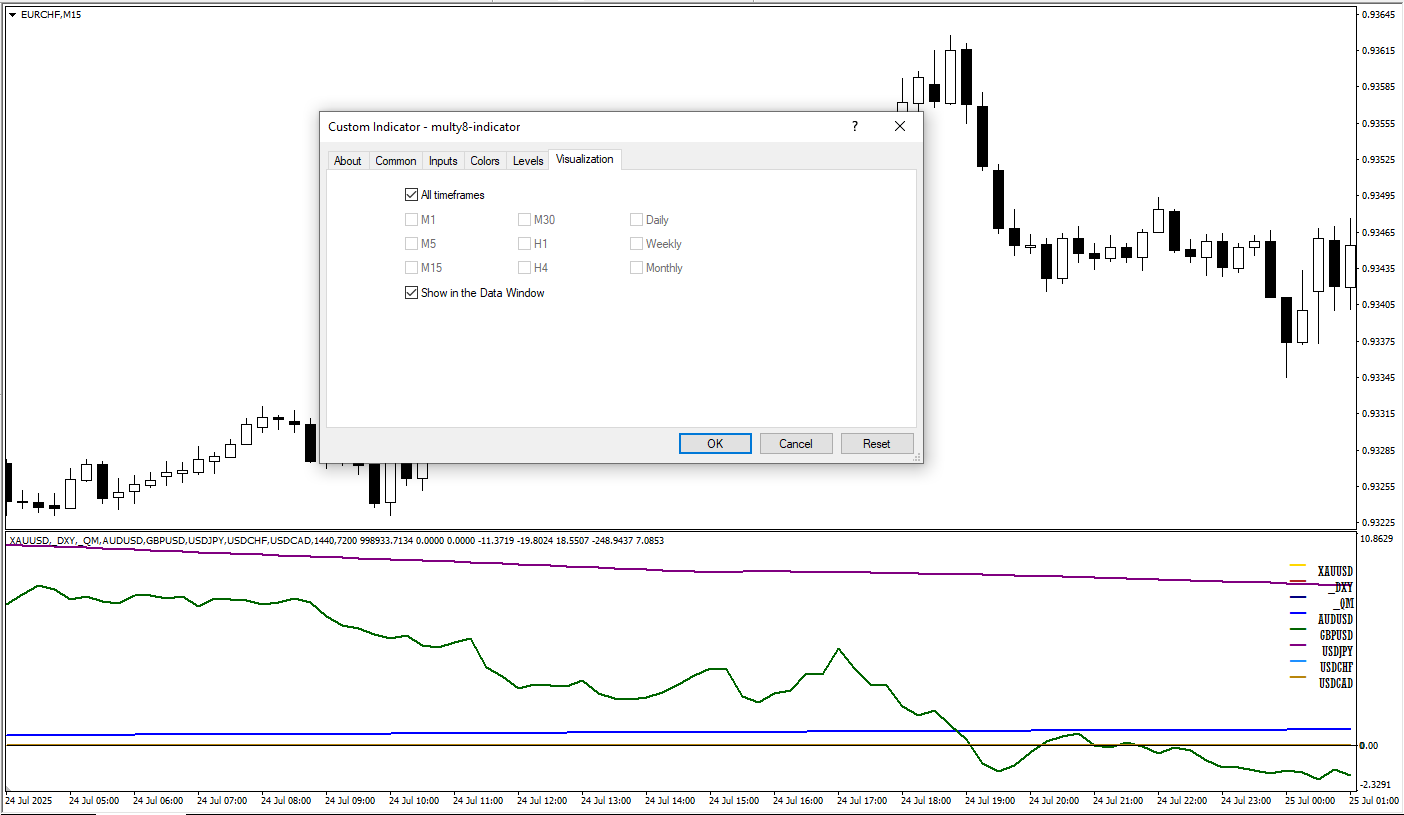Click the help question mark button
The image size is (1404, 815).
coord(854,127)
